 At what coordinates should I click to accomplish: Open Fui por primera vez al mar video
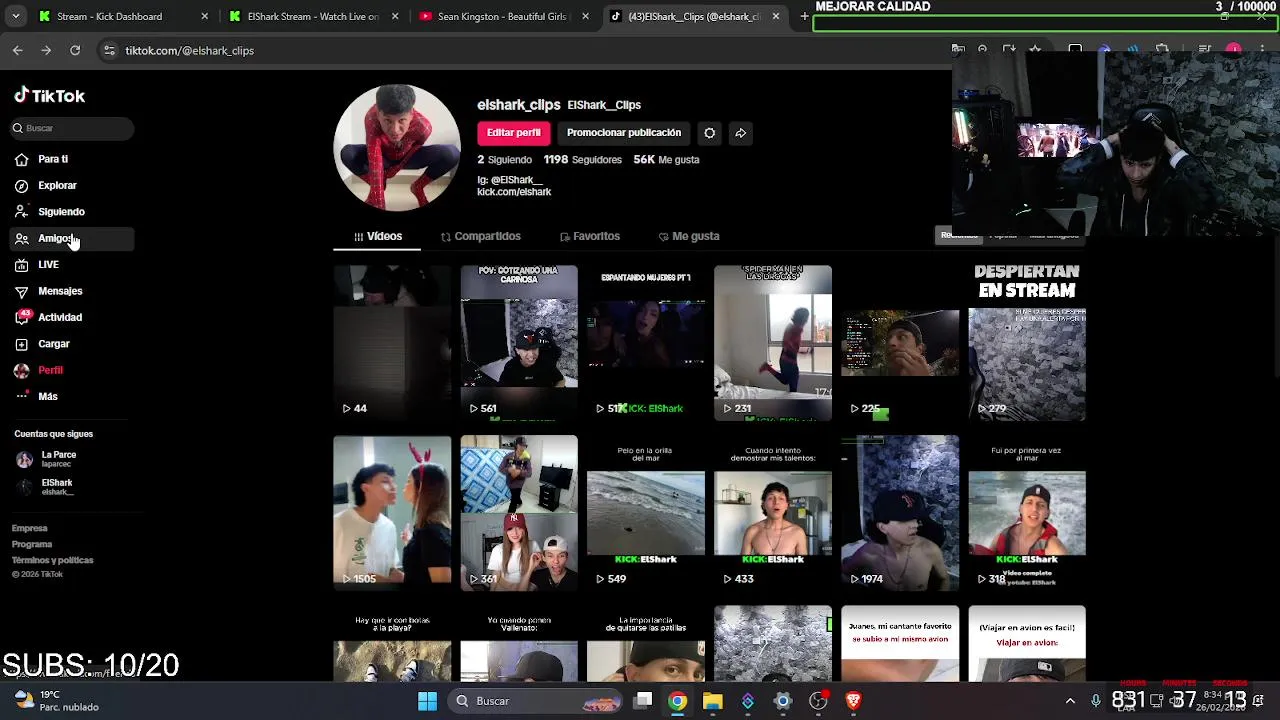1027,513
